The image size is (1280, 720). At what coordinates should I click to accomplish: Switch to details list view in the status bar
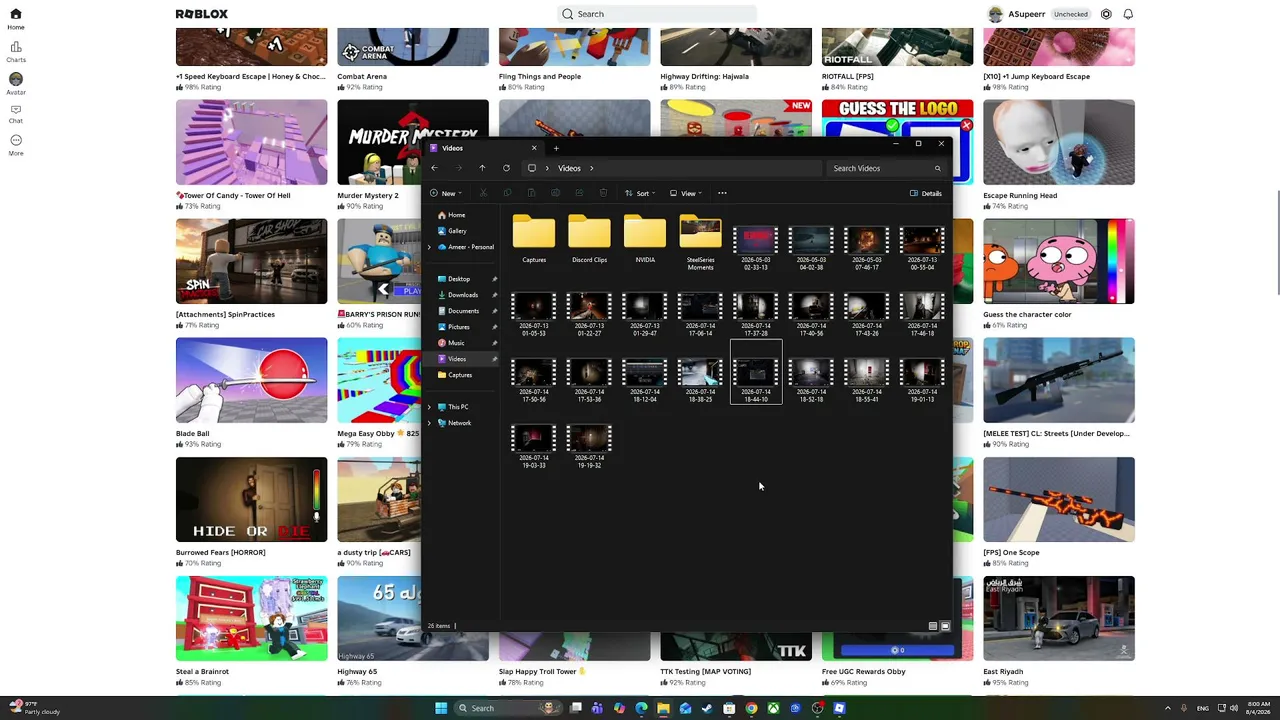tap(933, 626)
